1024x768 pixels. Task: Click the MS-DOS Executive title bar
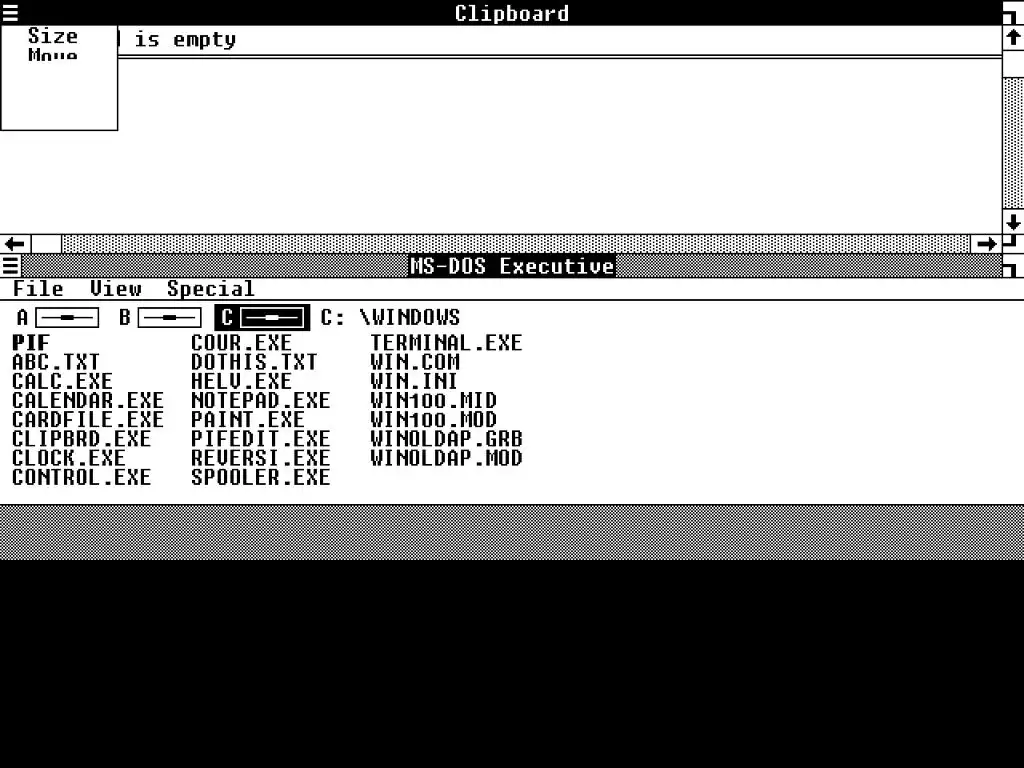[512, 266]
